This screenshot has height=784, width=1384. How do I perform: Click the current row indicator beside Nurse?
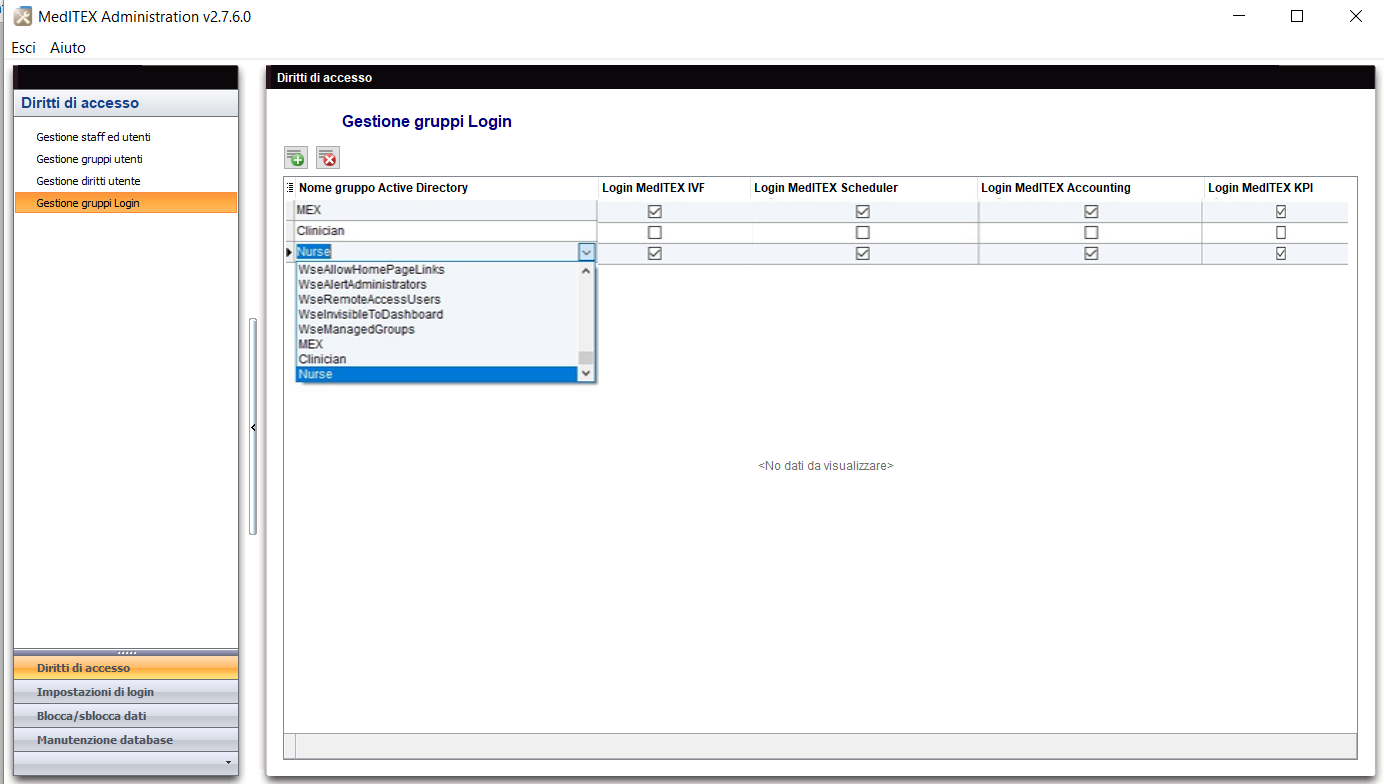289,253
